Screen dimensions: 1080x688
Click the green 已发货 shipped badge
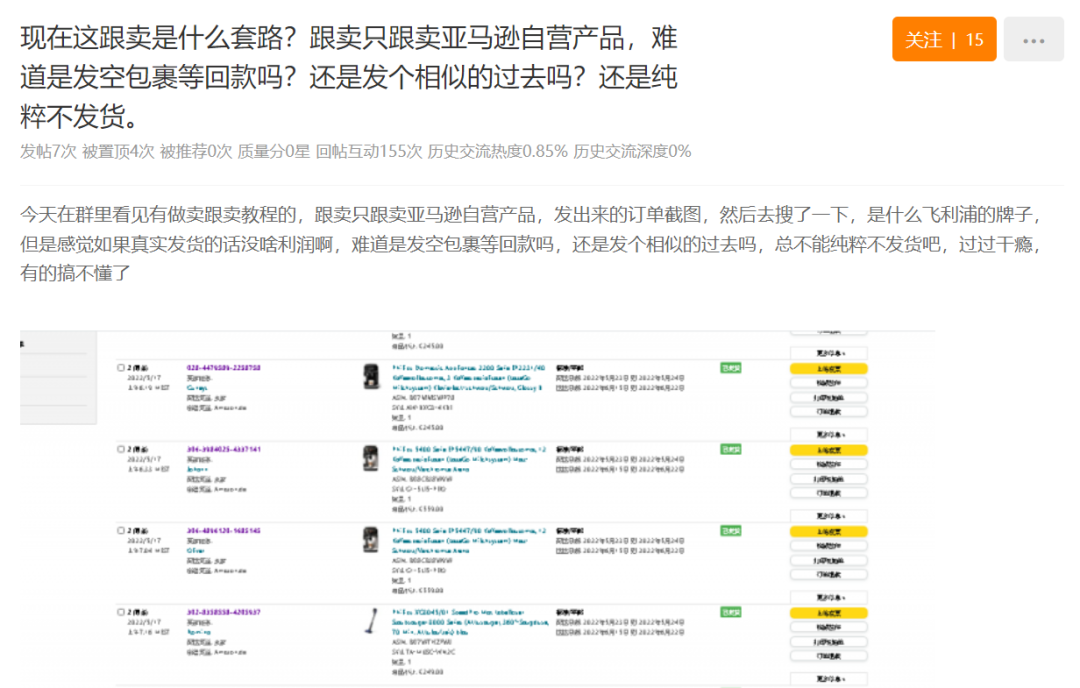pos(730,367)
